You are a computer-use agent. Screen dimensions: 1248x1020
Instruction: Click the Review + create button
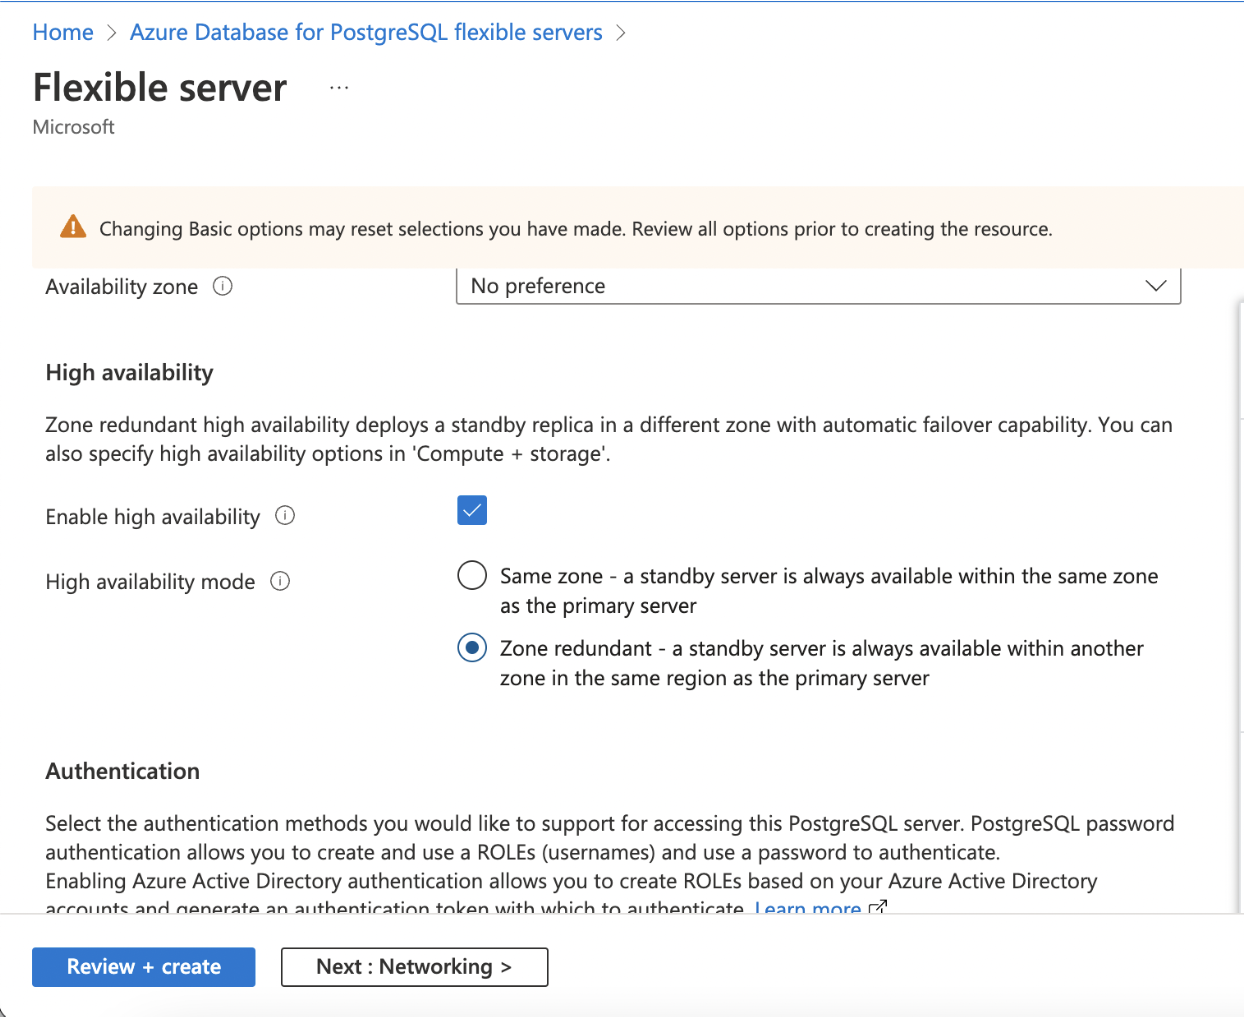(144, 967)
